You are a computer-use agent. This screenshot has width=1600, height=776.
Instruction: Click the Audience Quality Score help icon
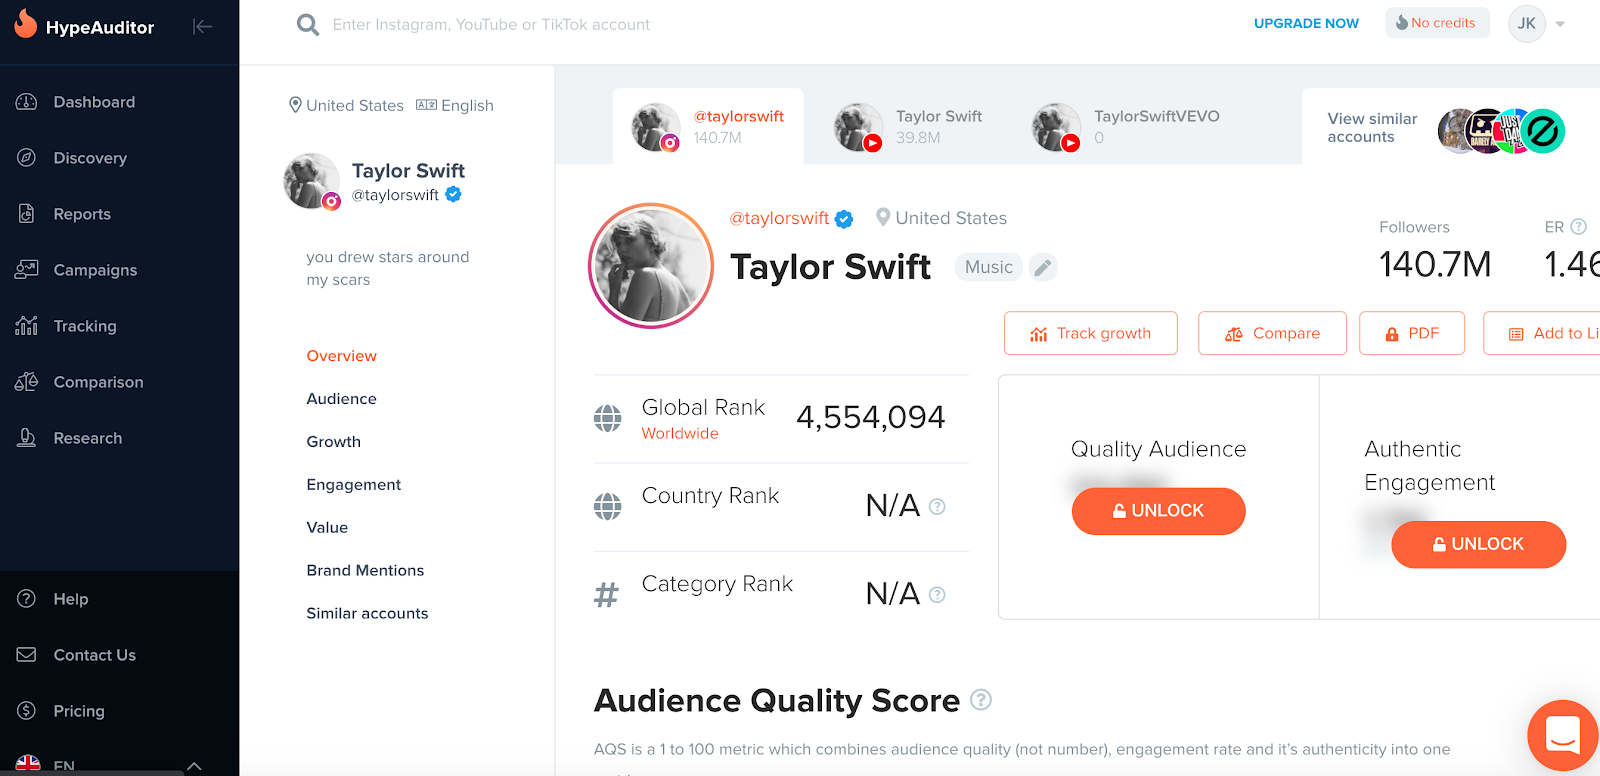(981, 700)
